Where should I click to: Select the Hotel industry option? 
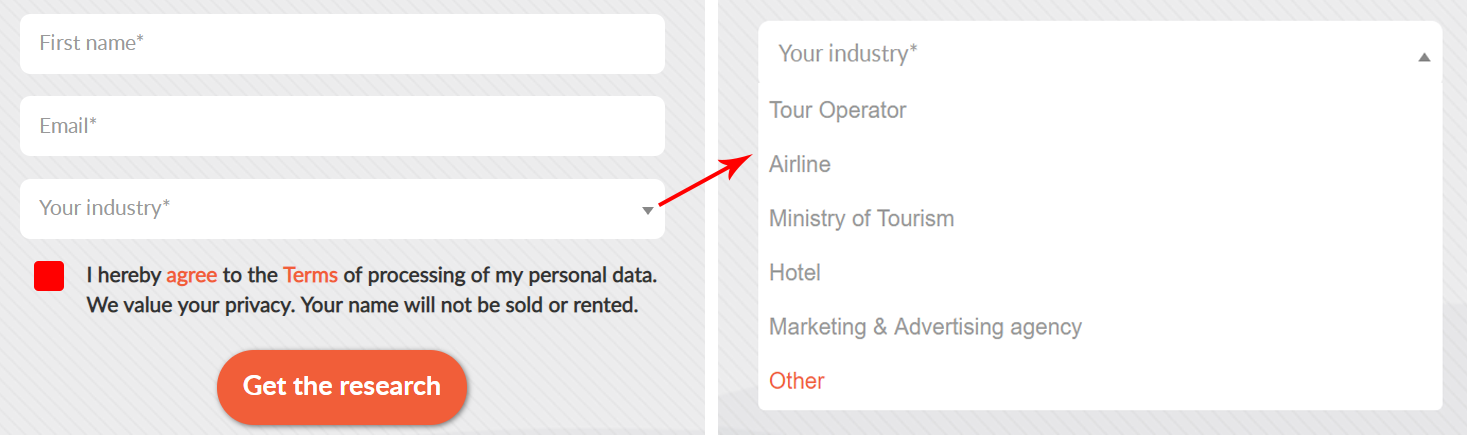pos(795,272)
